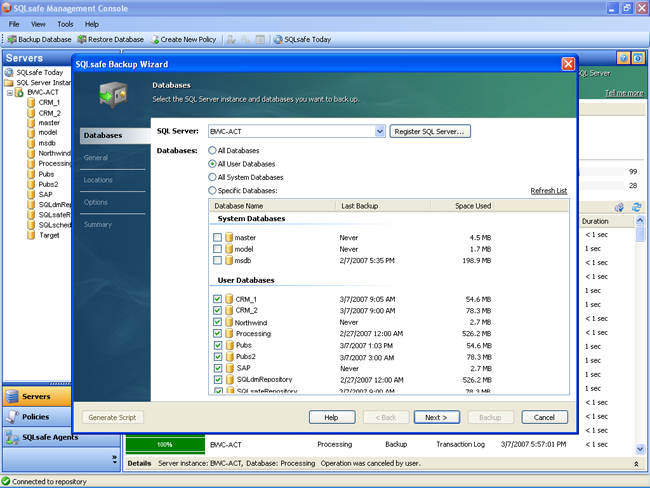Click the Tell me more link
The image size is (650, 488).
(x=624, y=93)
